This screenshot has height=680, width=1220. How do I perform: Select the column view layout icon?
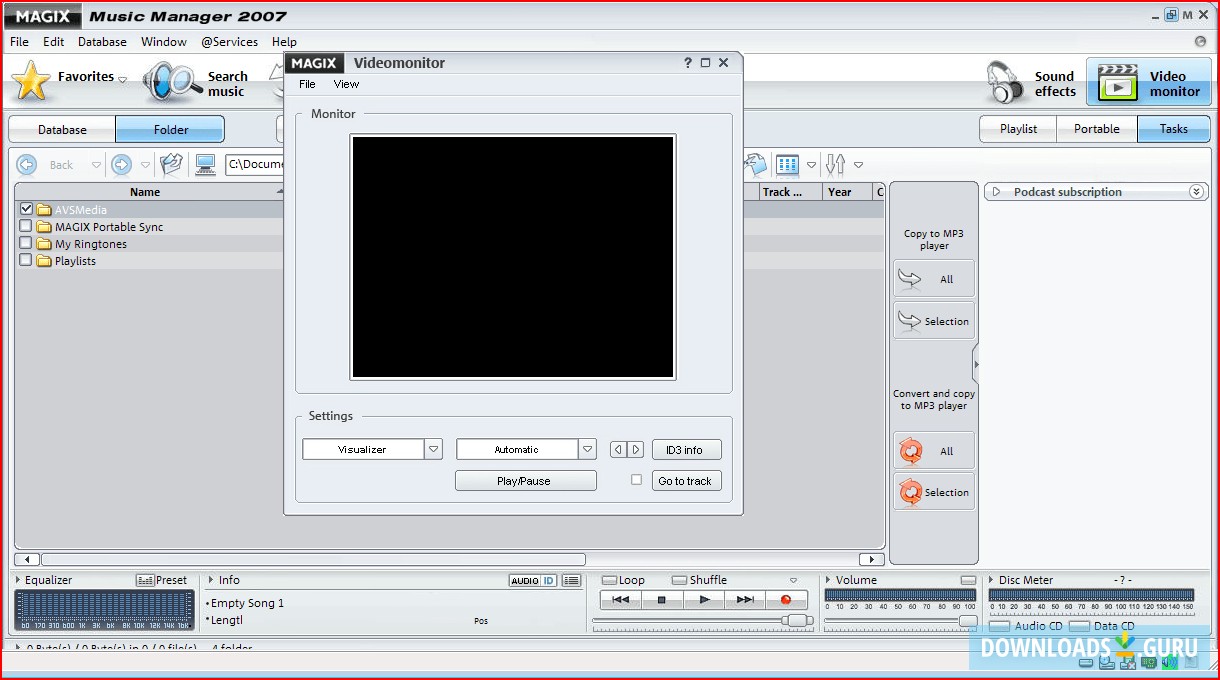(787, 164)
